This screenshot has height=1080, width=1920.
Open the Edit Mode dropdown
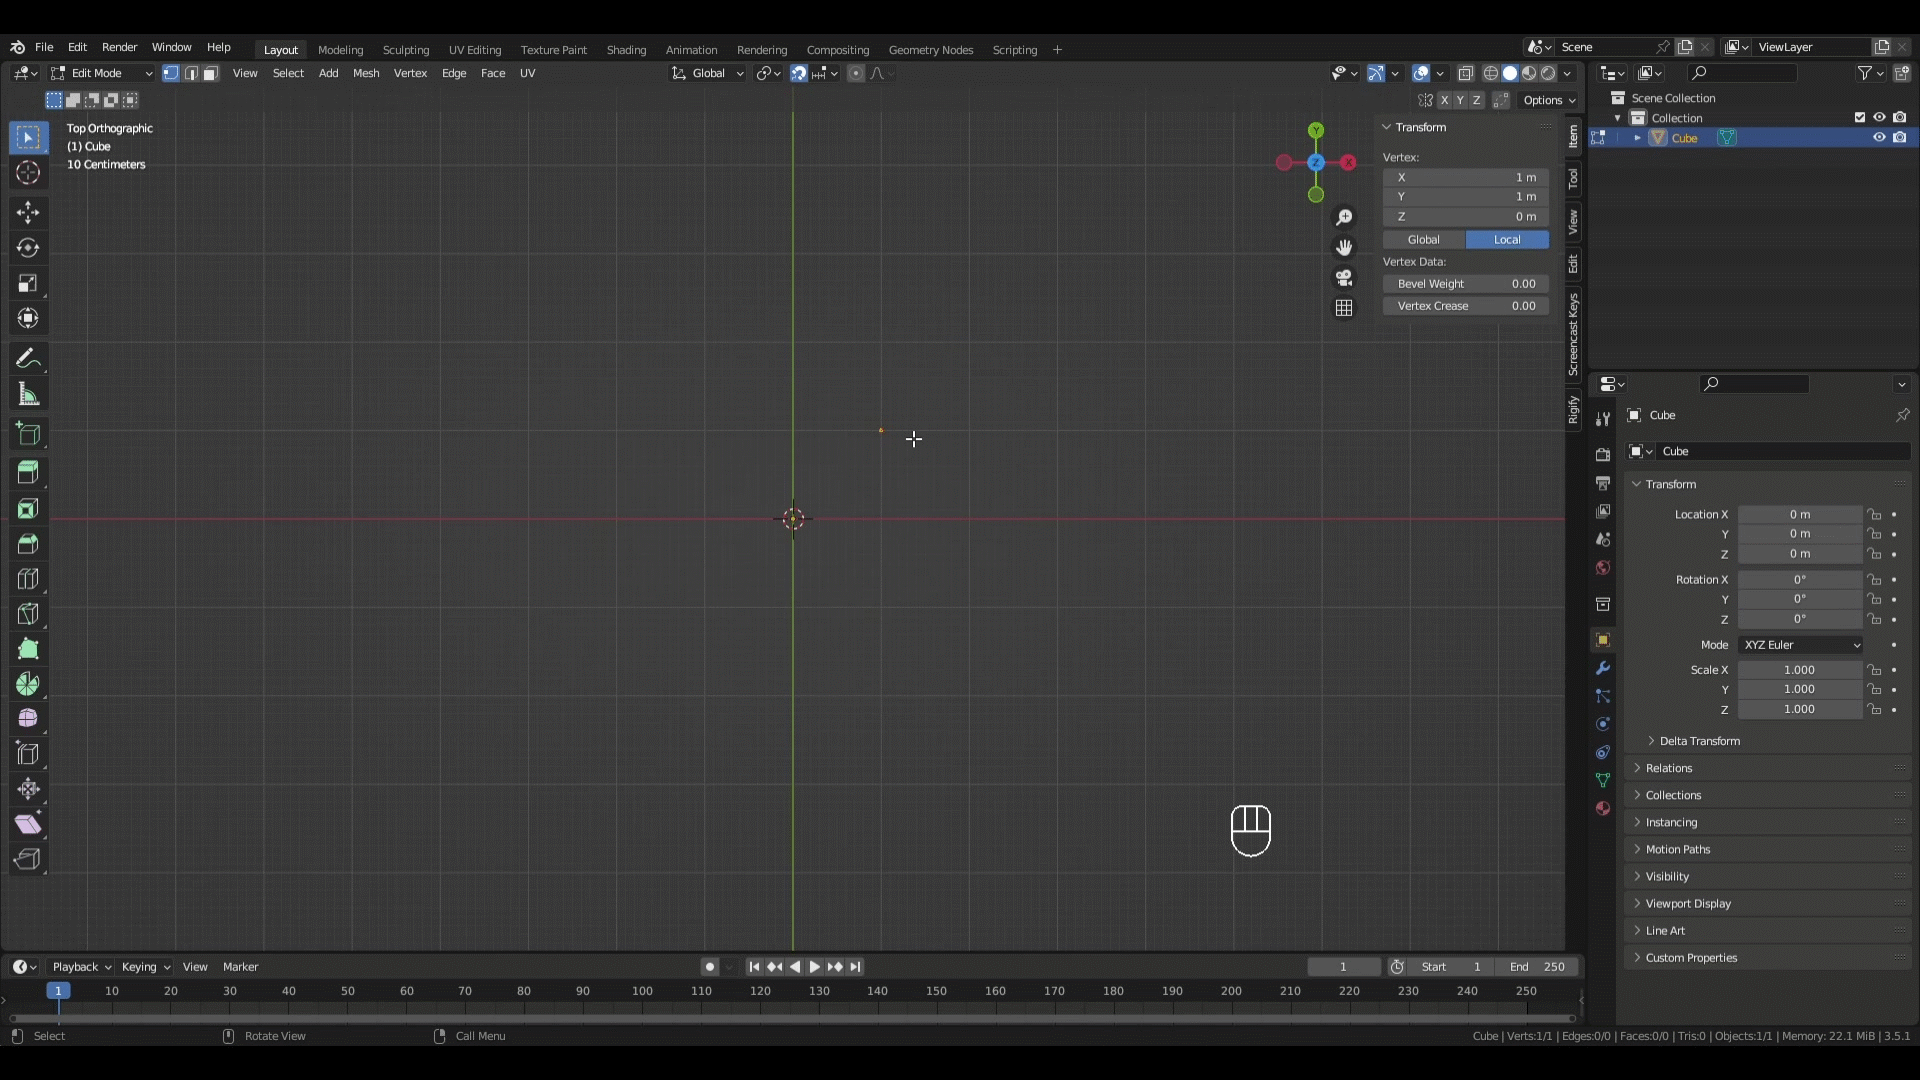coord(101,73)
